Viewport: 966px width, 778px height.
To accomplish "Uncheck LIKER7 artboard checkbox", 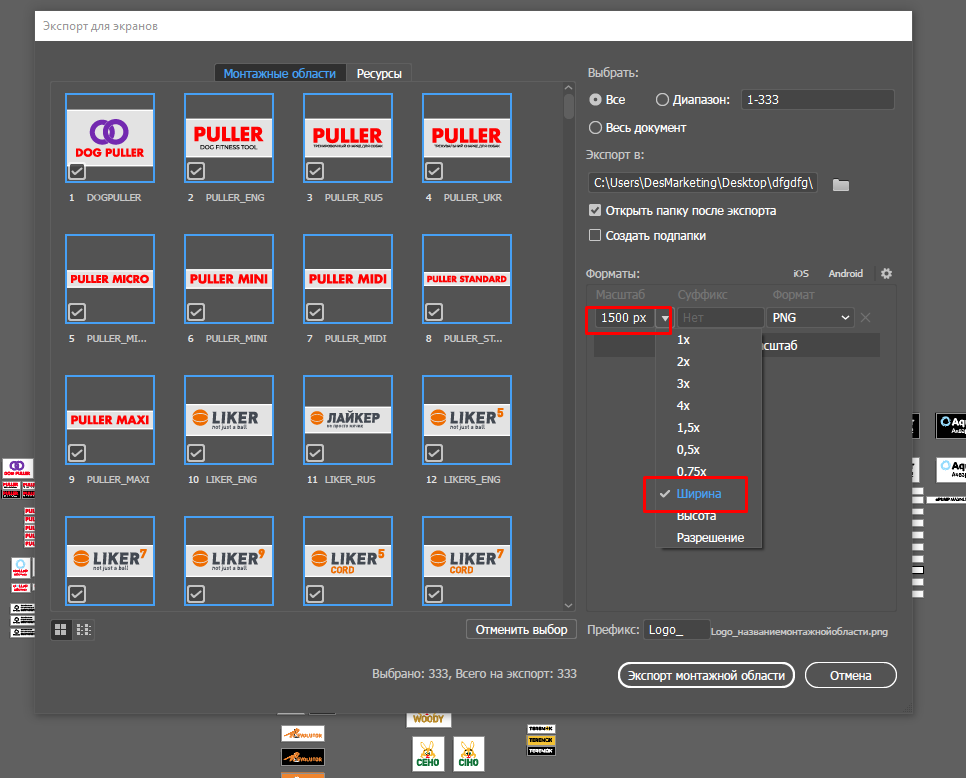I will click(x=77, y=594).
